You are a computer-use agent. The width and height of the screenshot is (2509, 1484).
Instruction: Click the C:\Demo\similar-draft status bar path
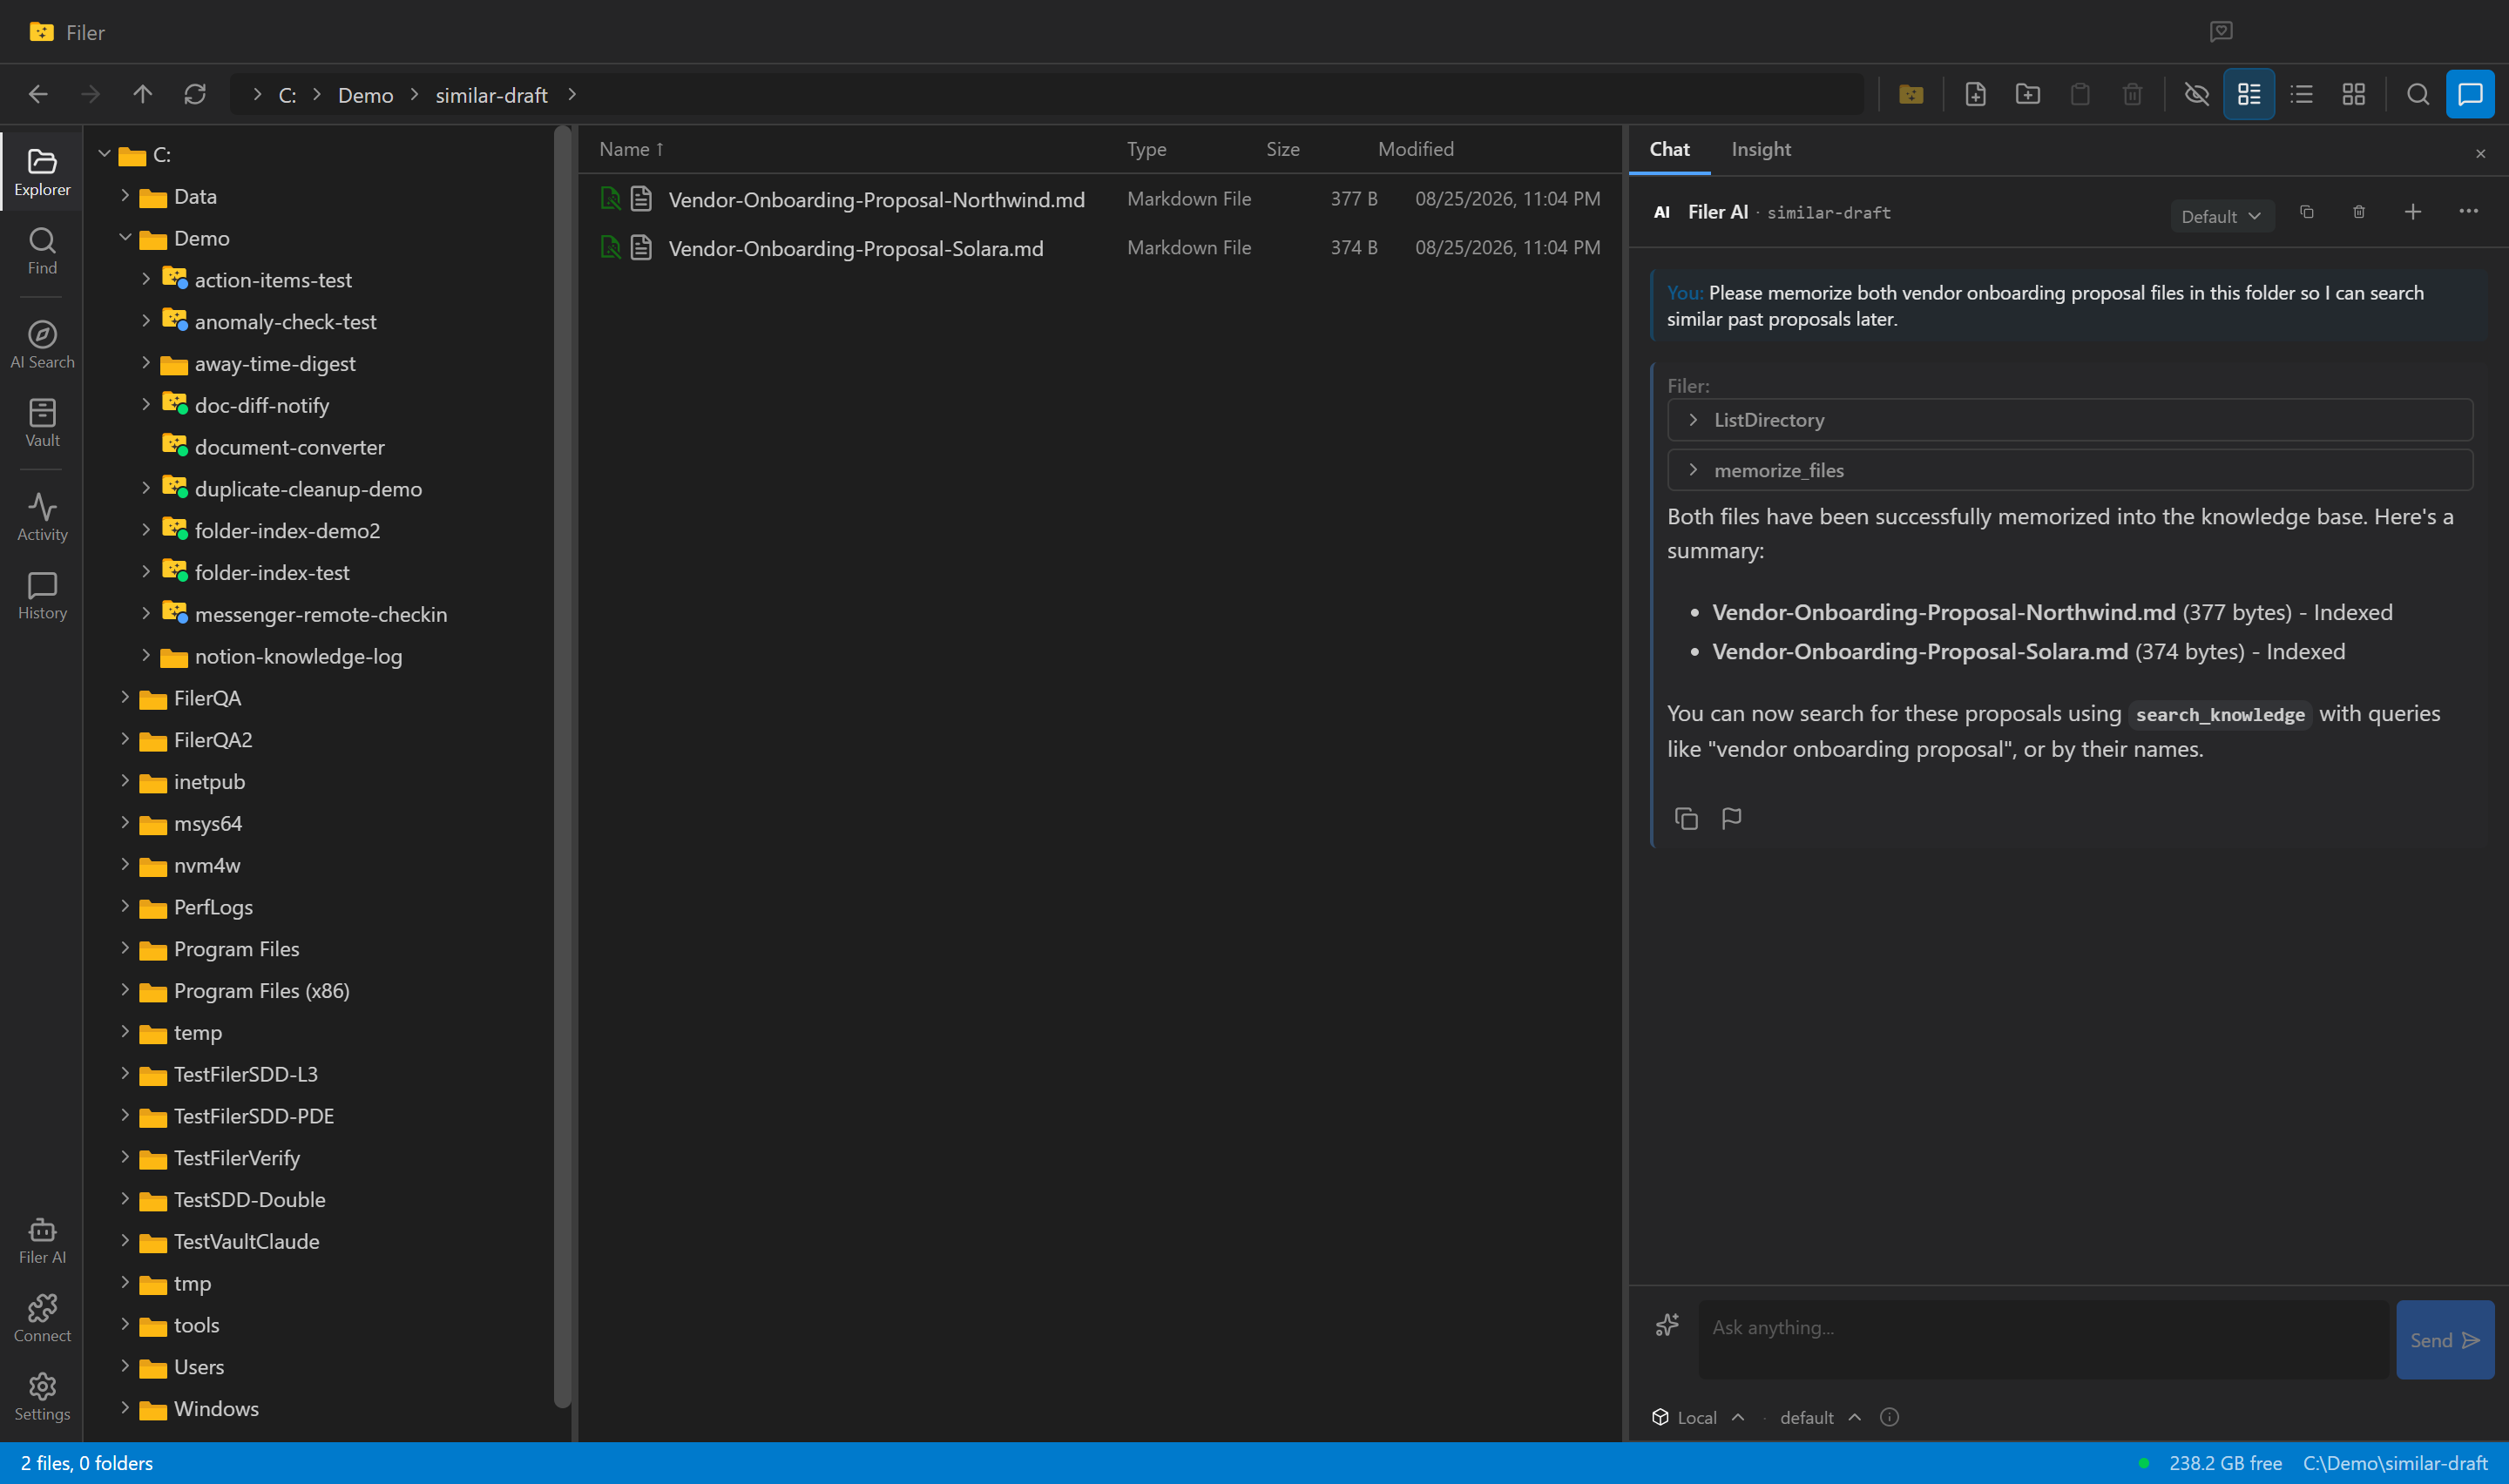(2395, 1463)
